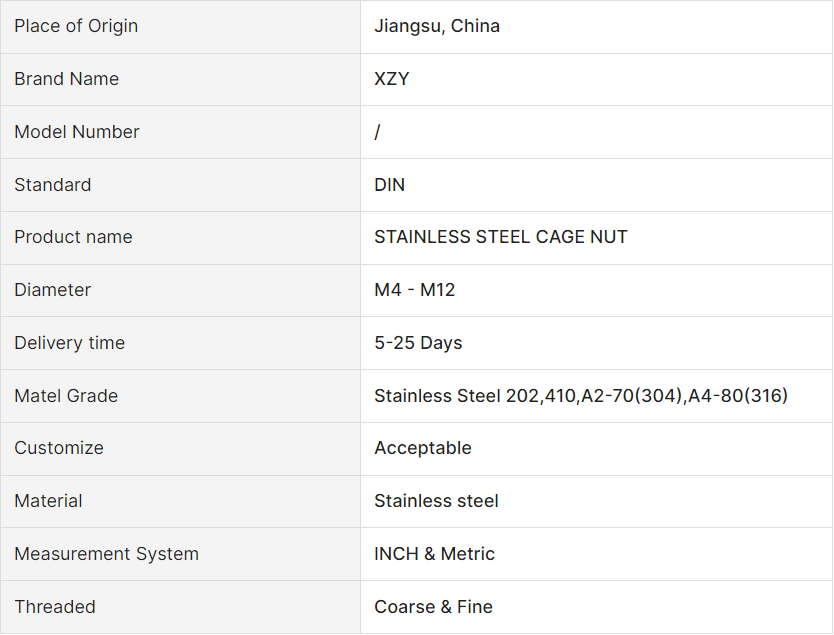Select the 'Coarse & Fine' threaded value
The image size is (834, 635).
pos(433,607)
